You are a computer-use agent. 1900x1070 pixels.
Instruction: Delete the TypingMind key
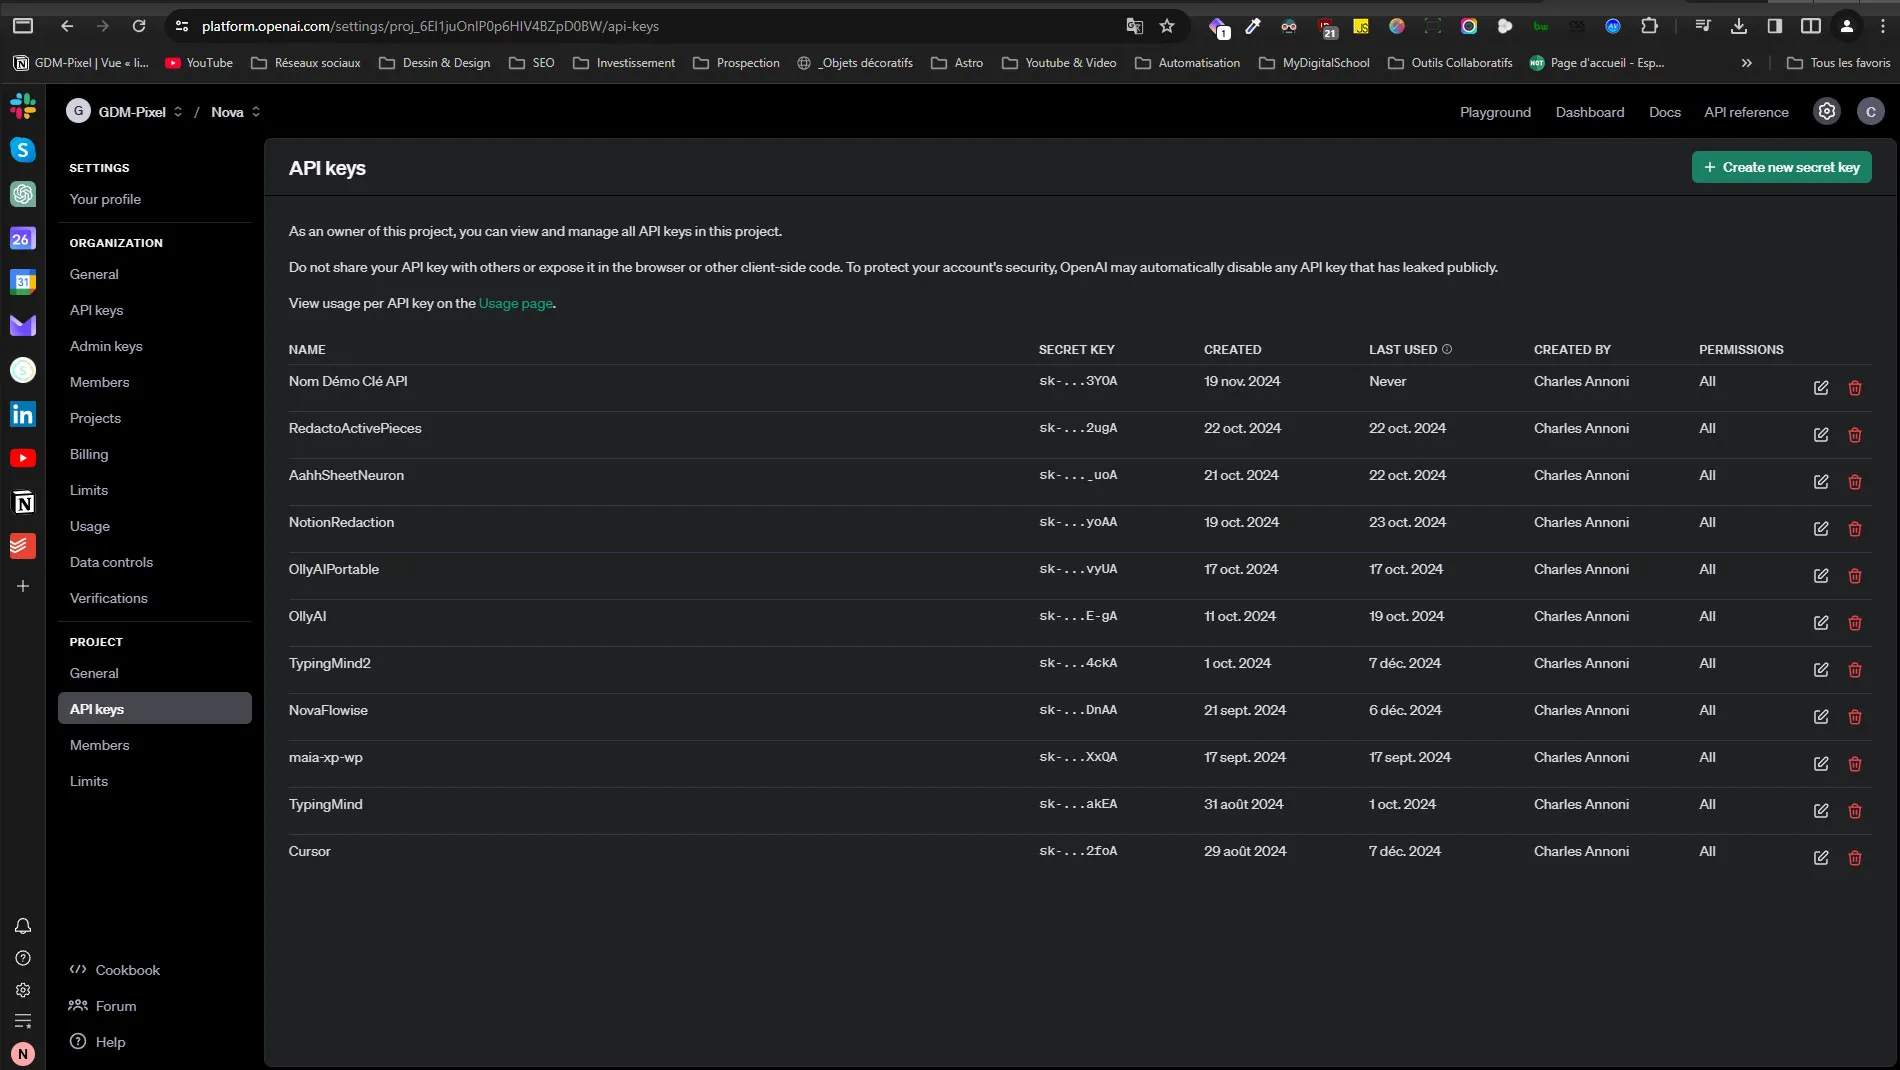click(x=1855, y=811)
